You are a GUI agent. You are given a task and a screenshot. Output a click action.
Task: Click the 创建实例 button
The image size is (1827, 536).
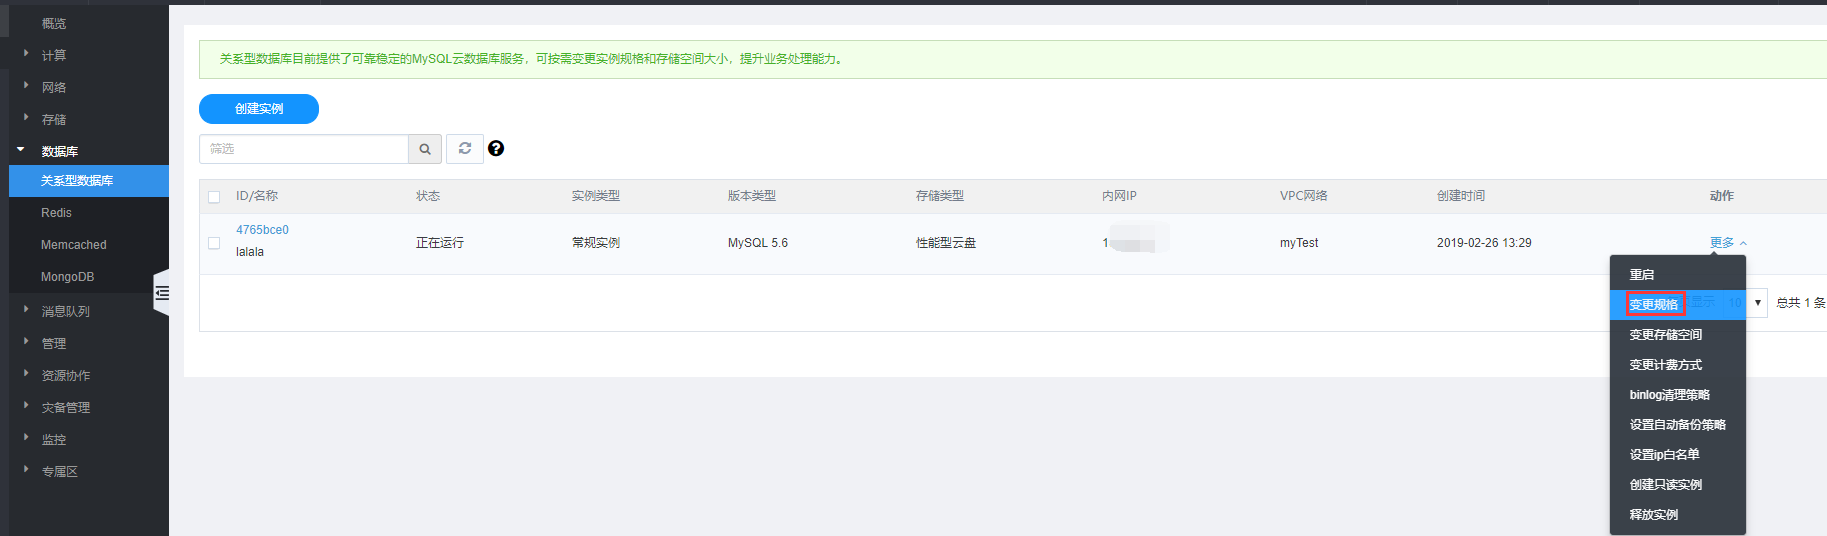click(259, 109)
